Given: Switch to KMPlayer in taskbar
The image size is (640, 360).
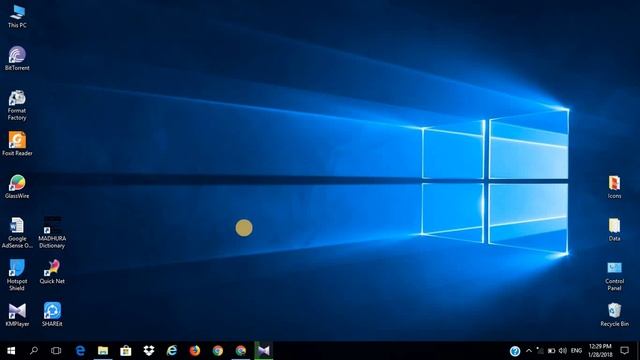Looking at the screenshot, I should [264, 351].
